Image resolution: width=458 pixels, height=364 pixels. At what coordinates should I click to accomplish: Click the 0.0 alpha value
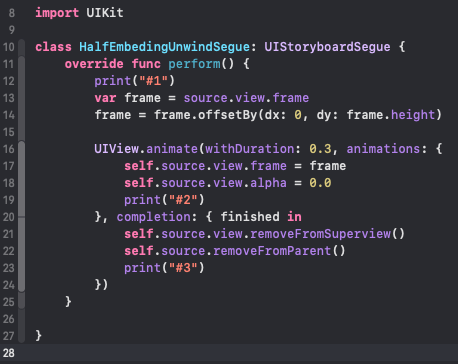point(320,183)
